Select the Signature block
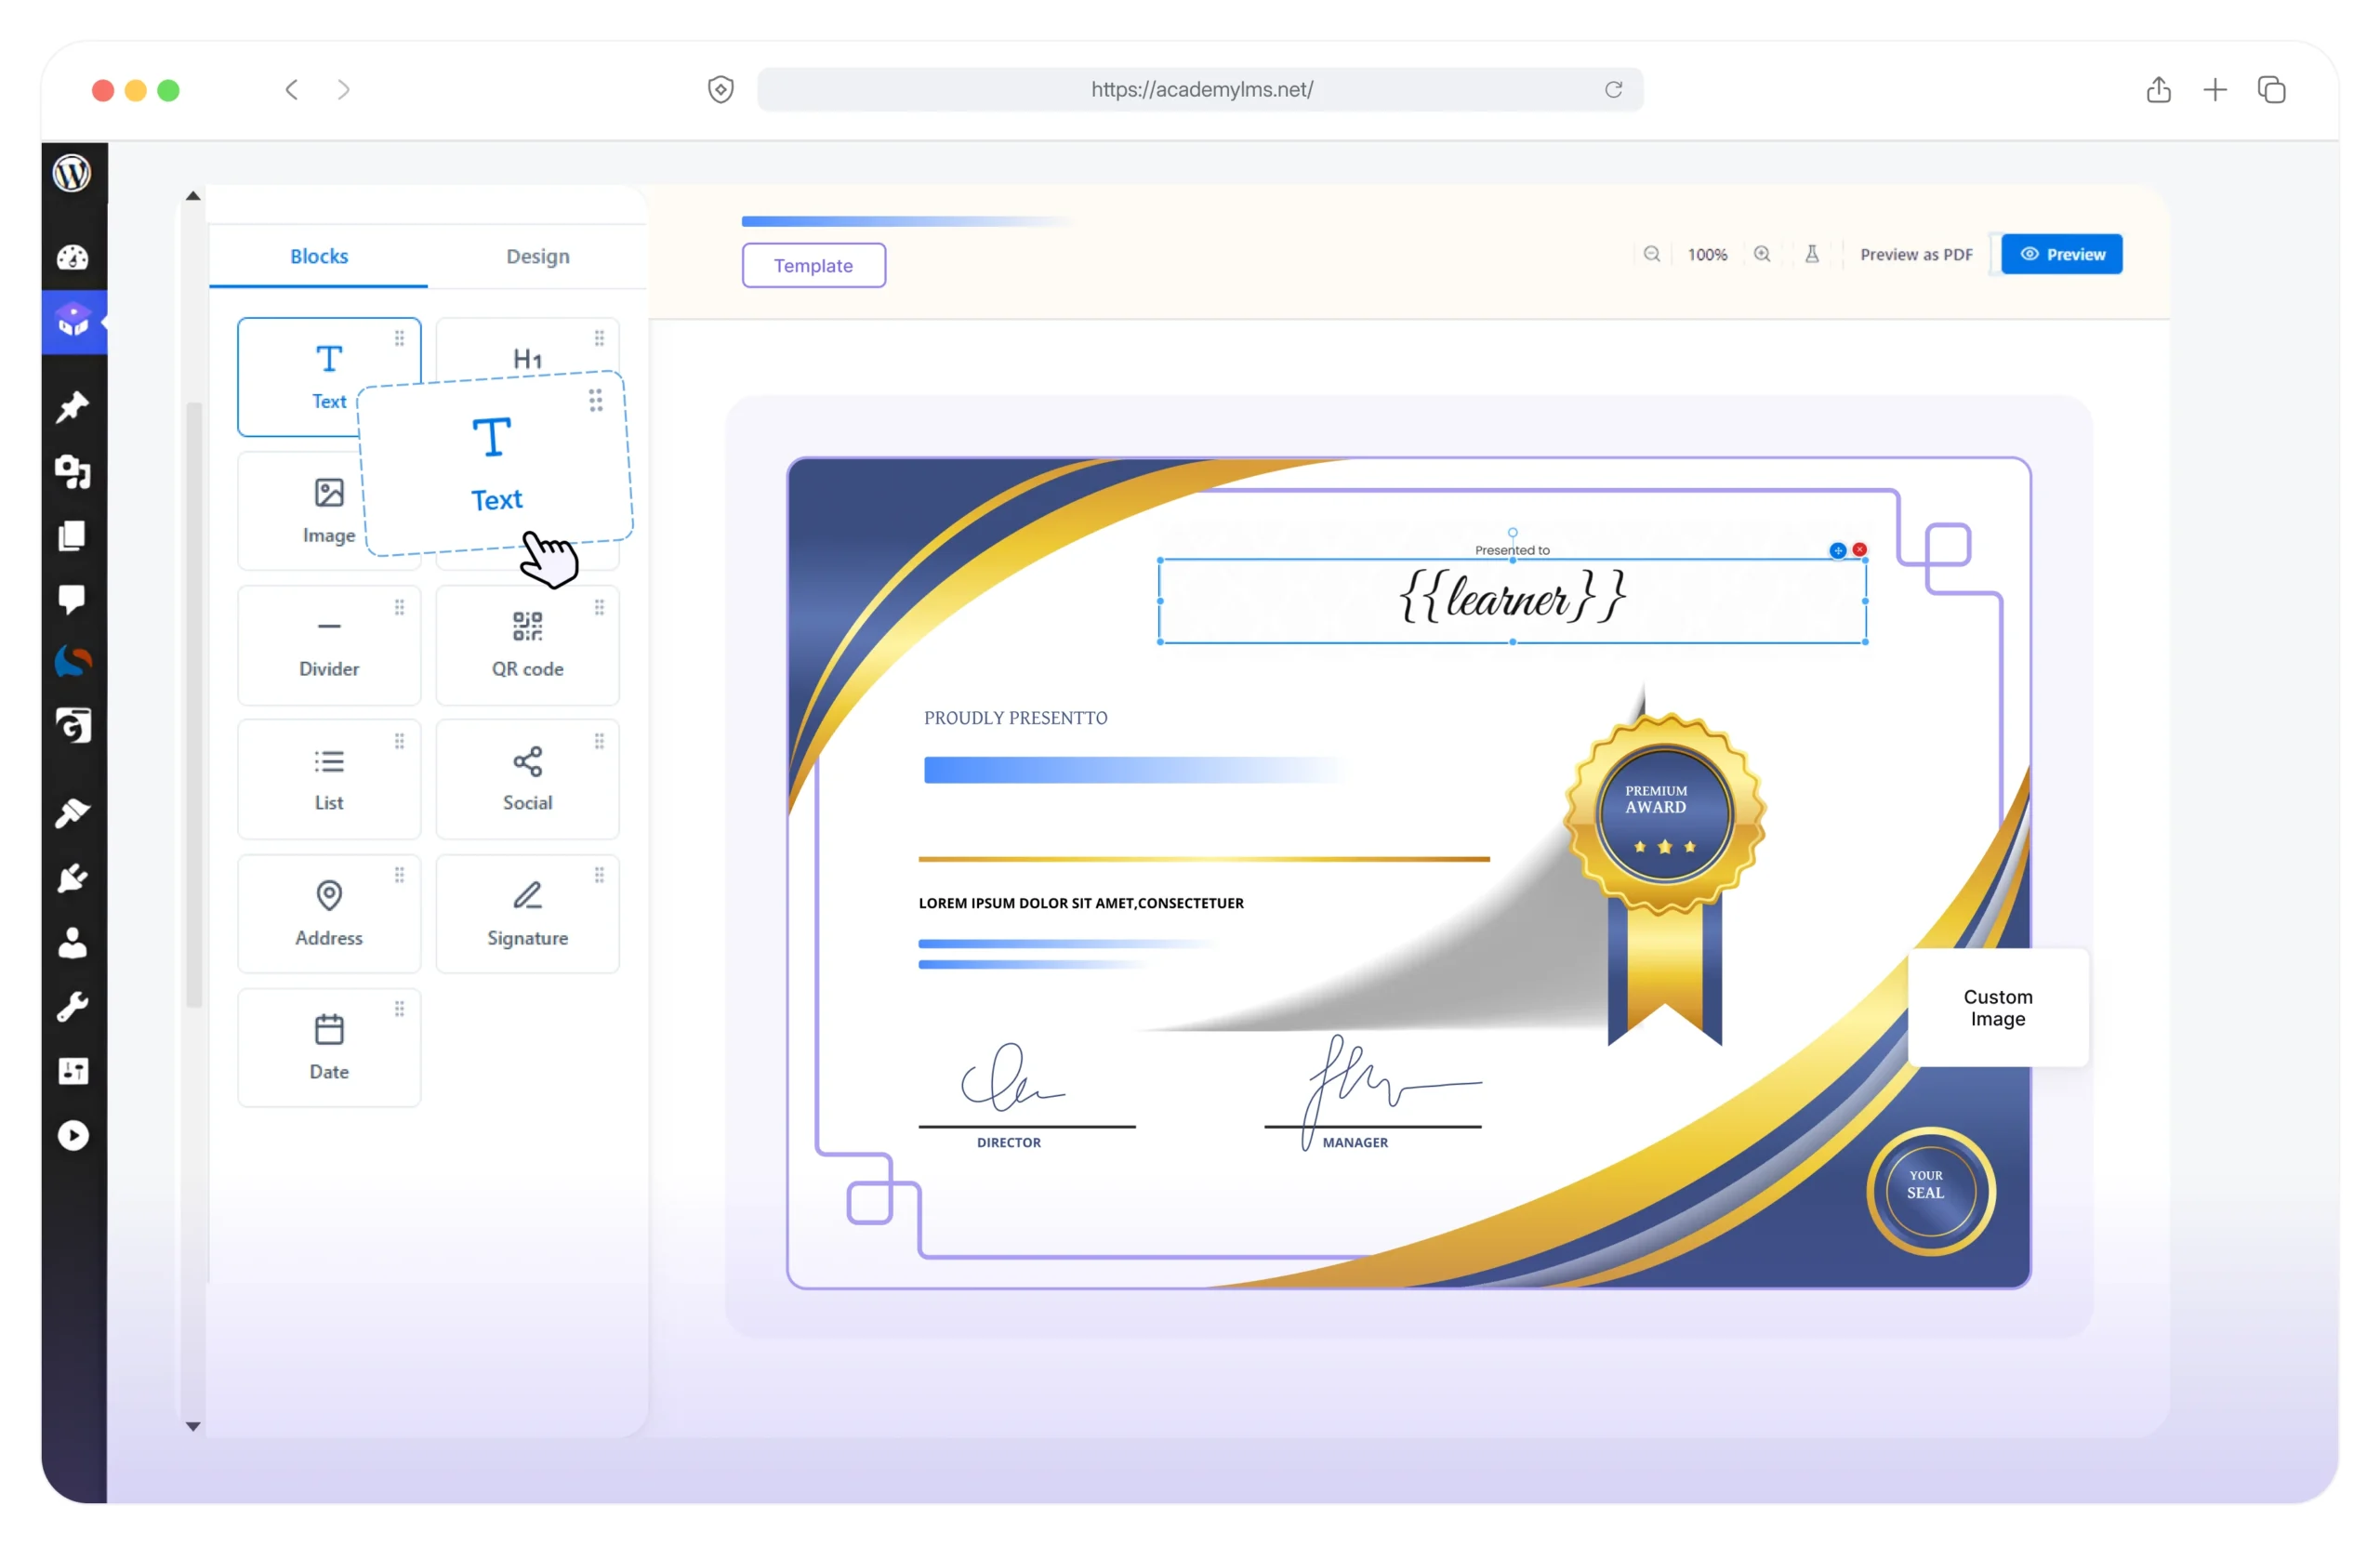This screenshot has height=1545, width=2380. tap(527, 913)
